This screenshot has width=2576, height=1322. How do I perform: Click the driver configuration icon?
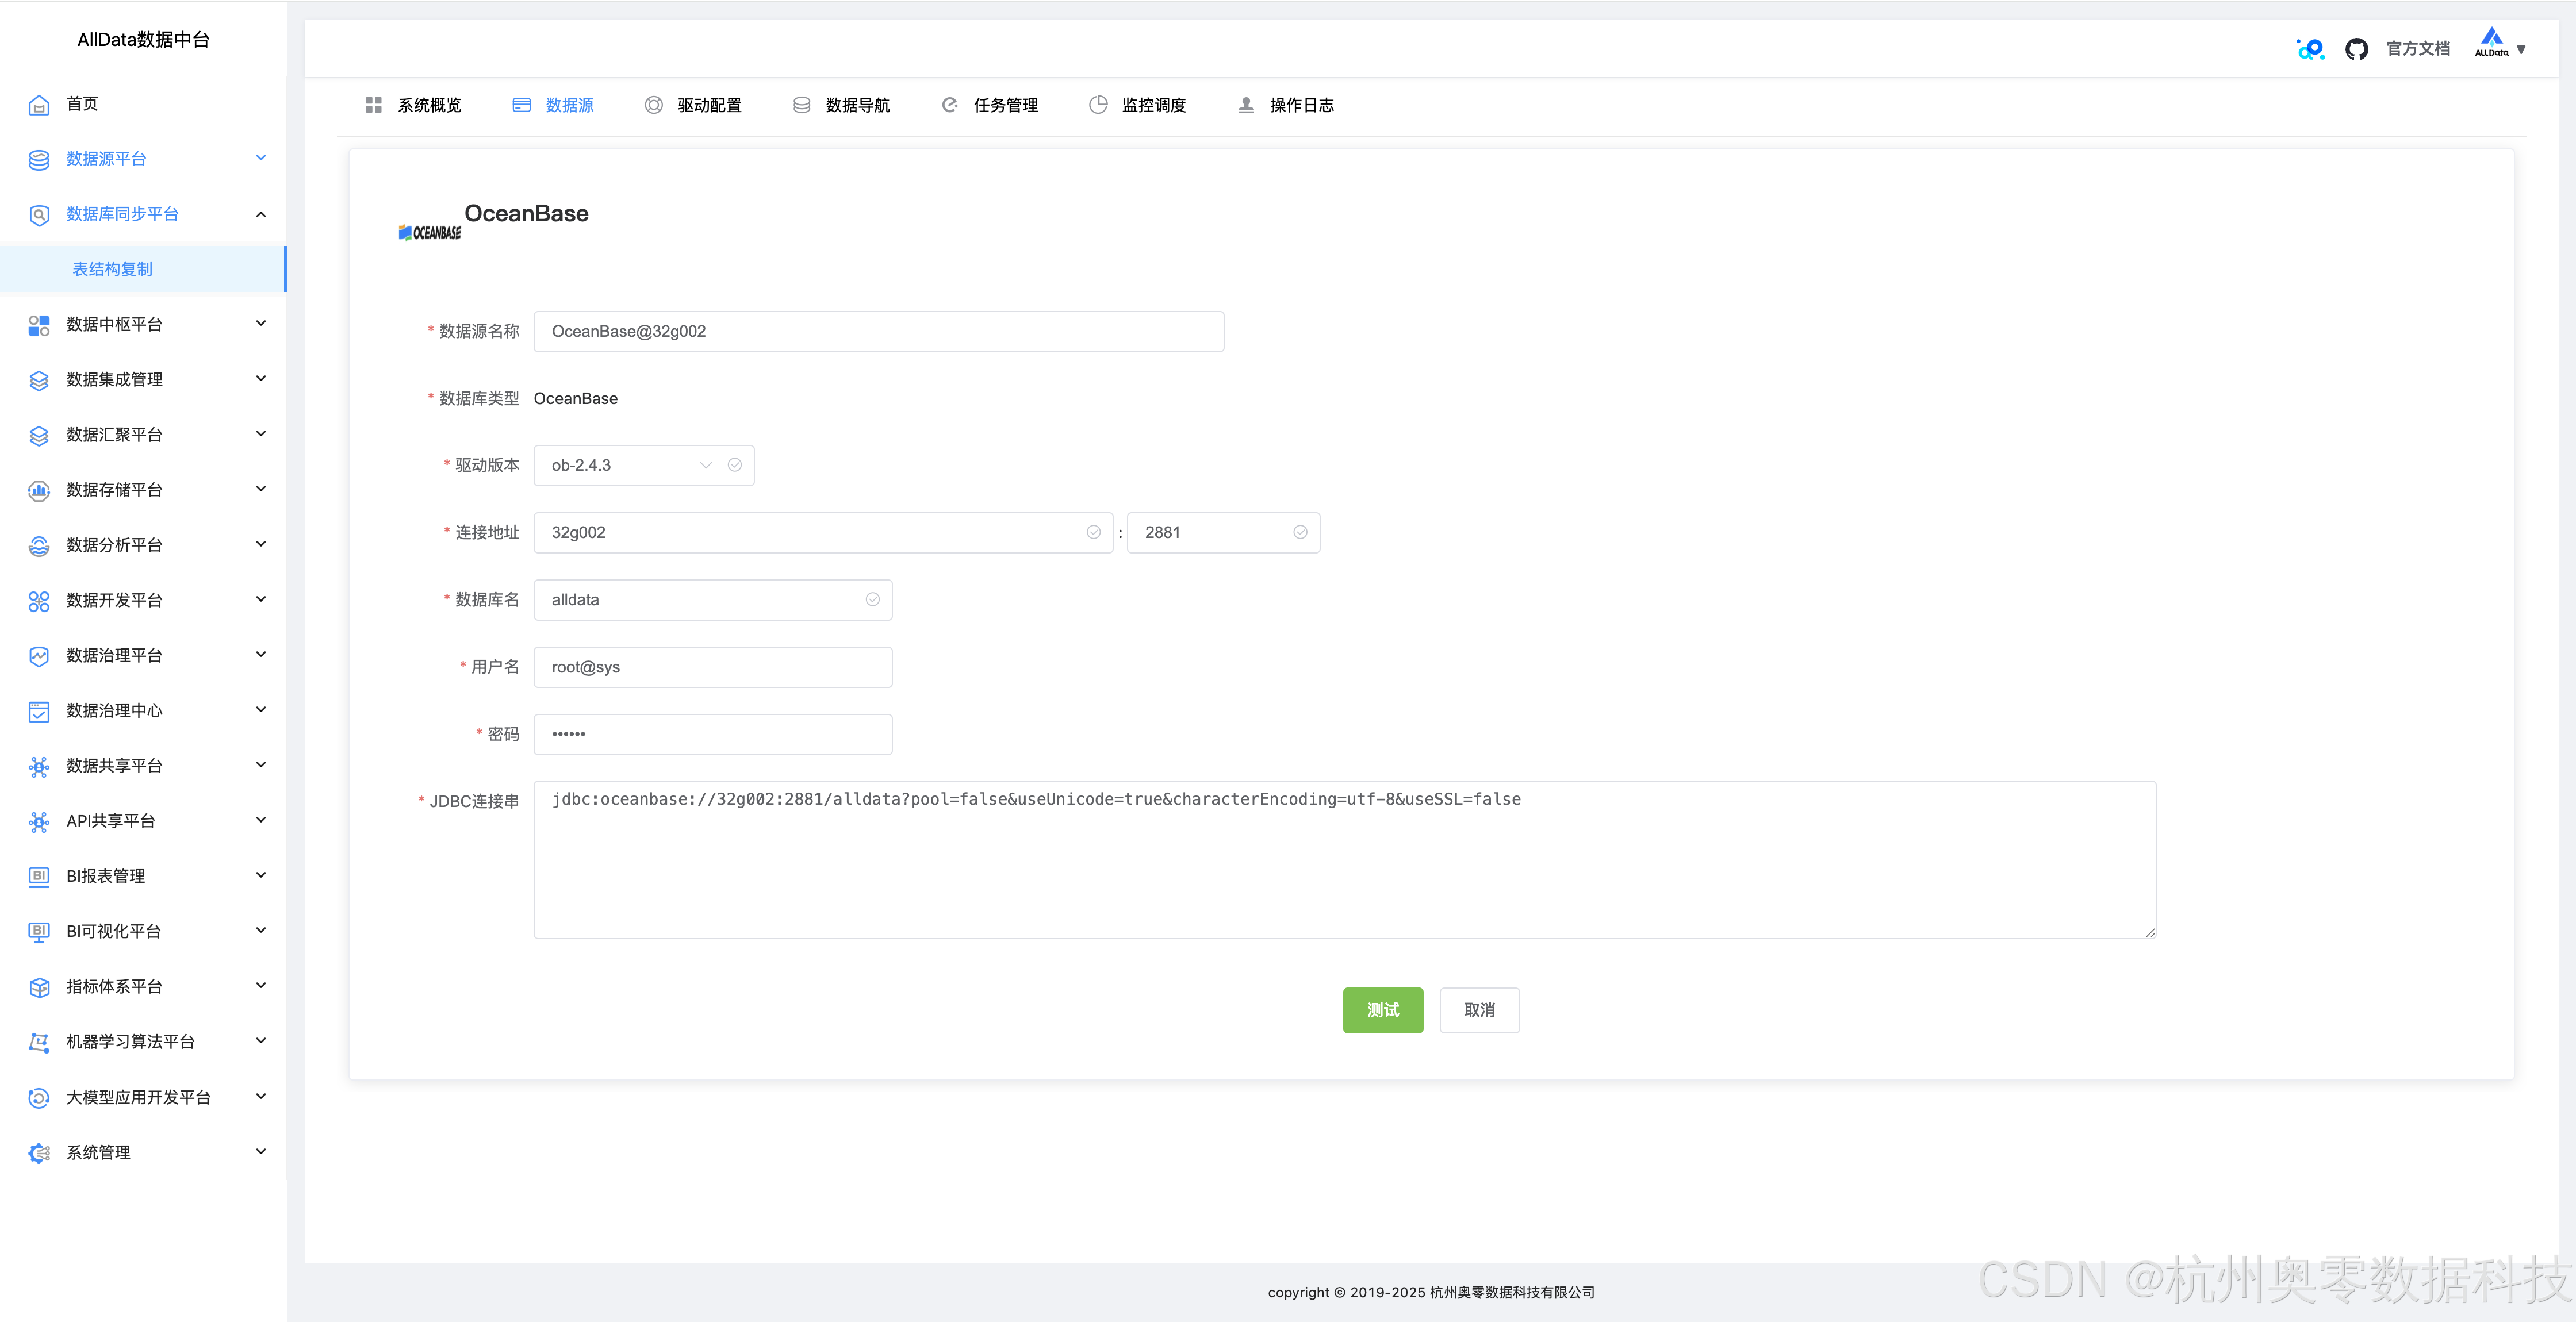pos(653,105)
